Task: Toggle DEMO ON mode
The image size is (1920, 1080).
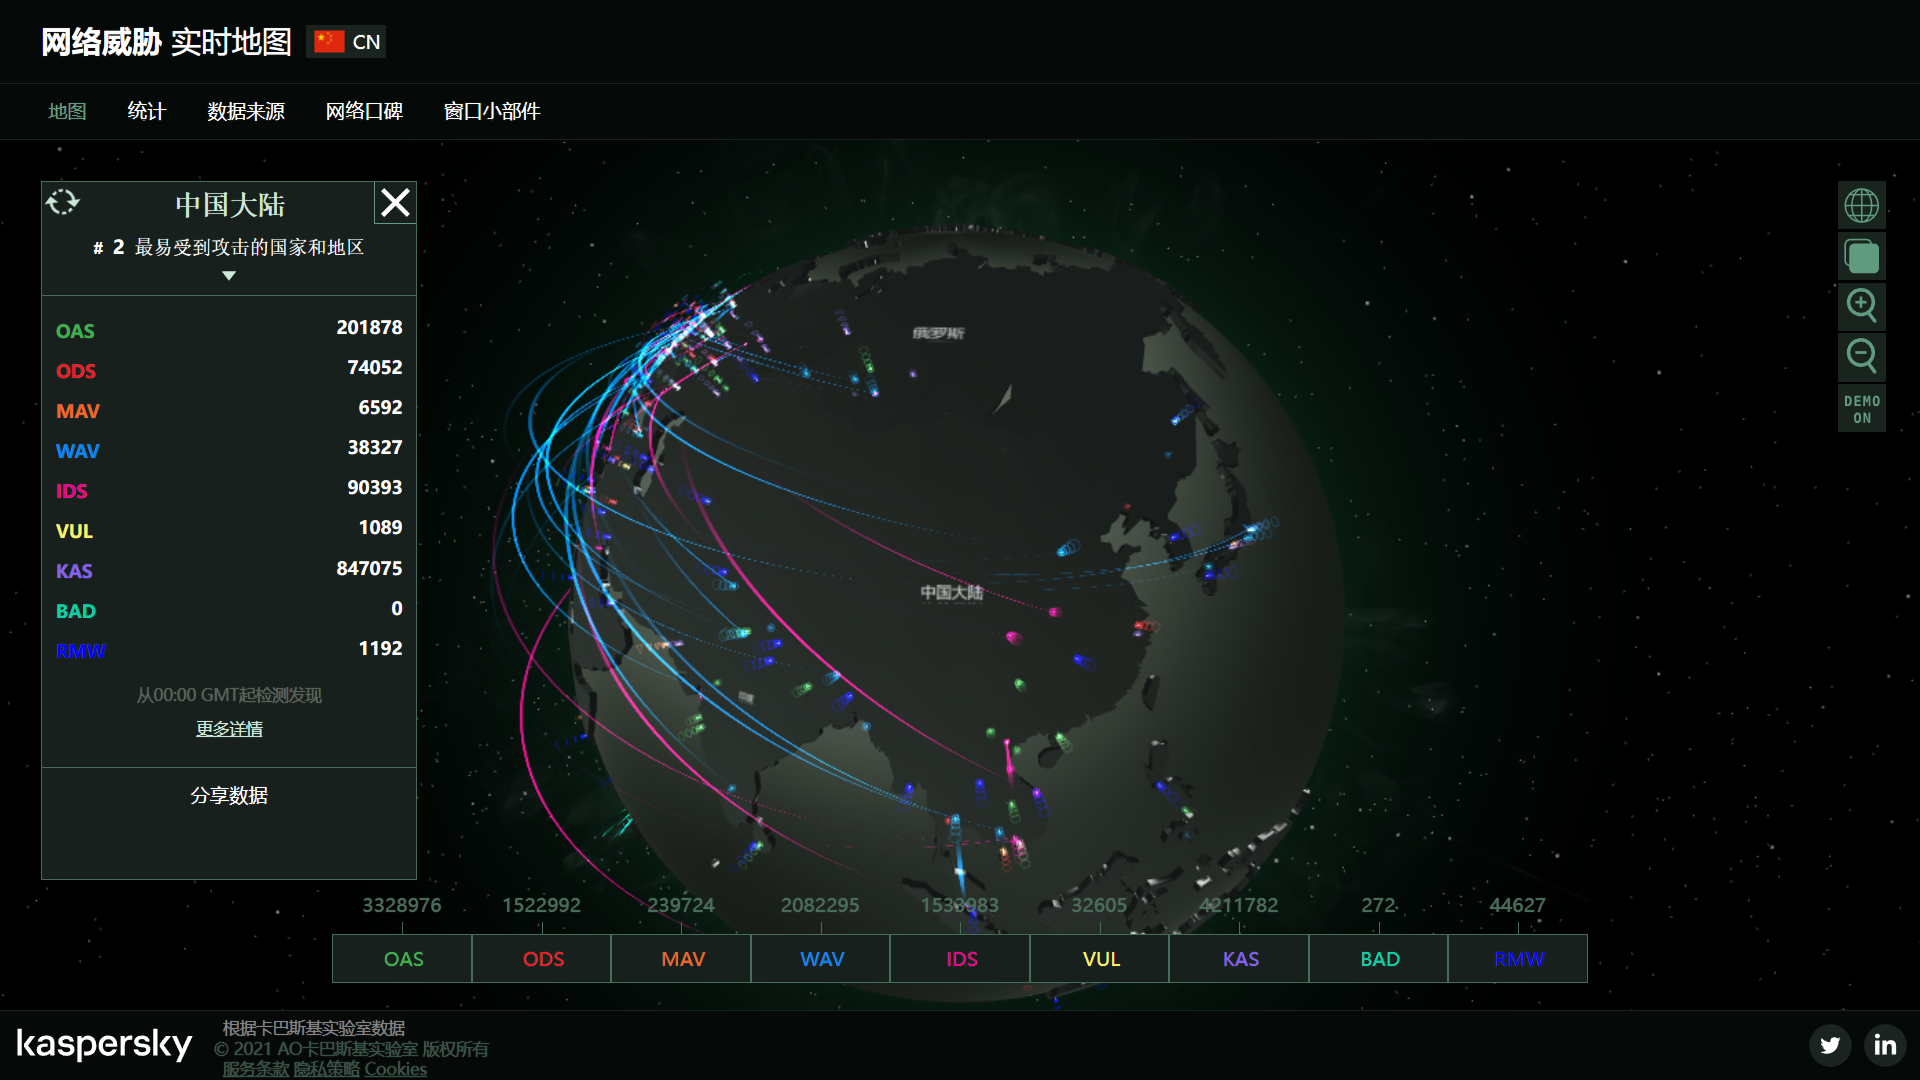Action: pyautogui.click(x=1861, y=409)
